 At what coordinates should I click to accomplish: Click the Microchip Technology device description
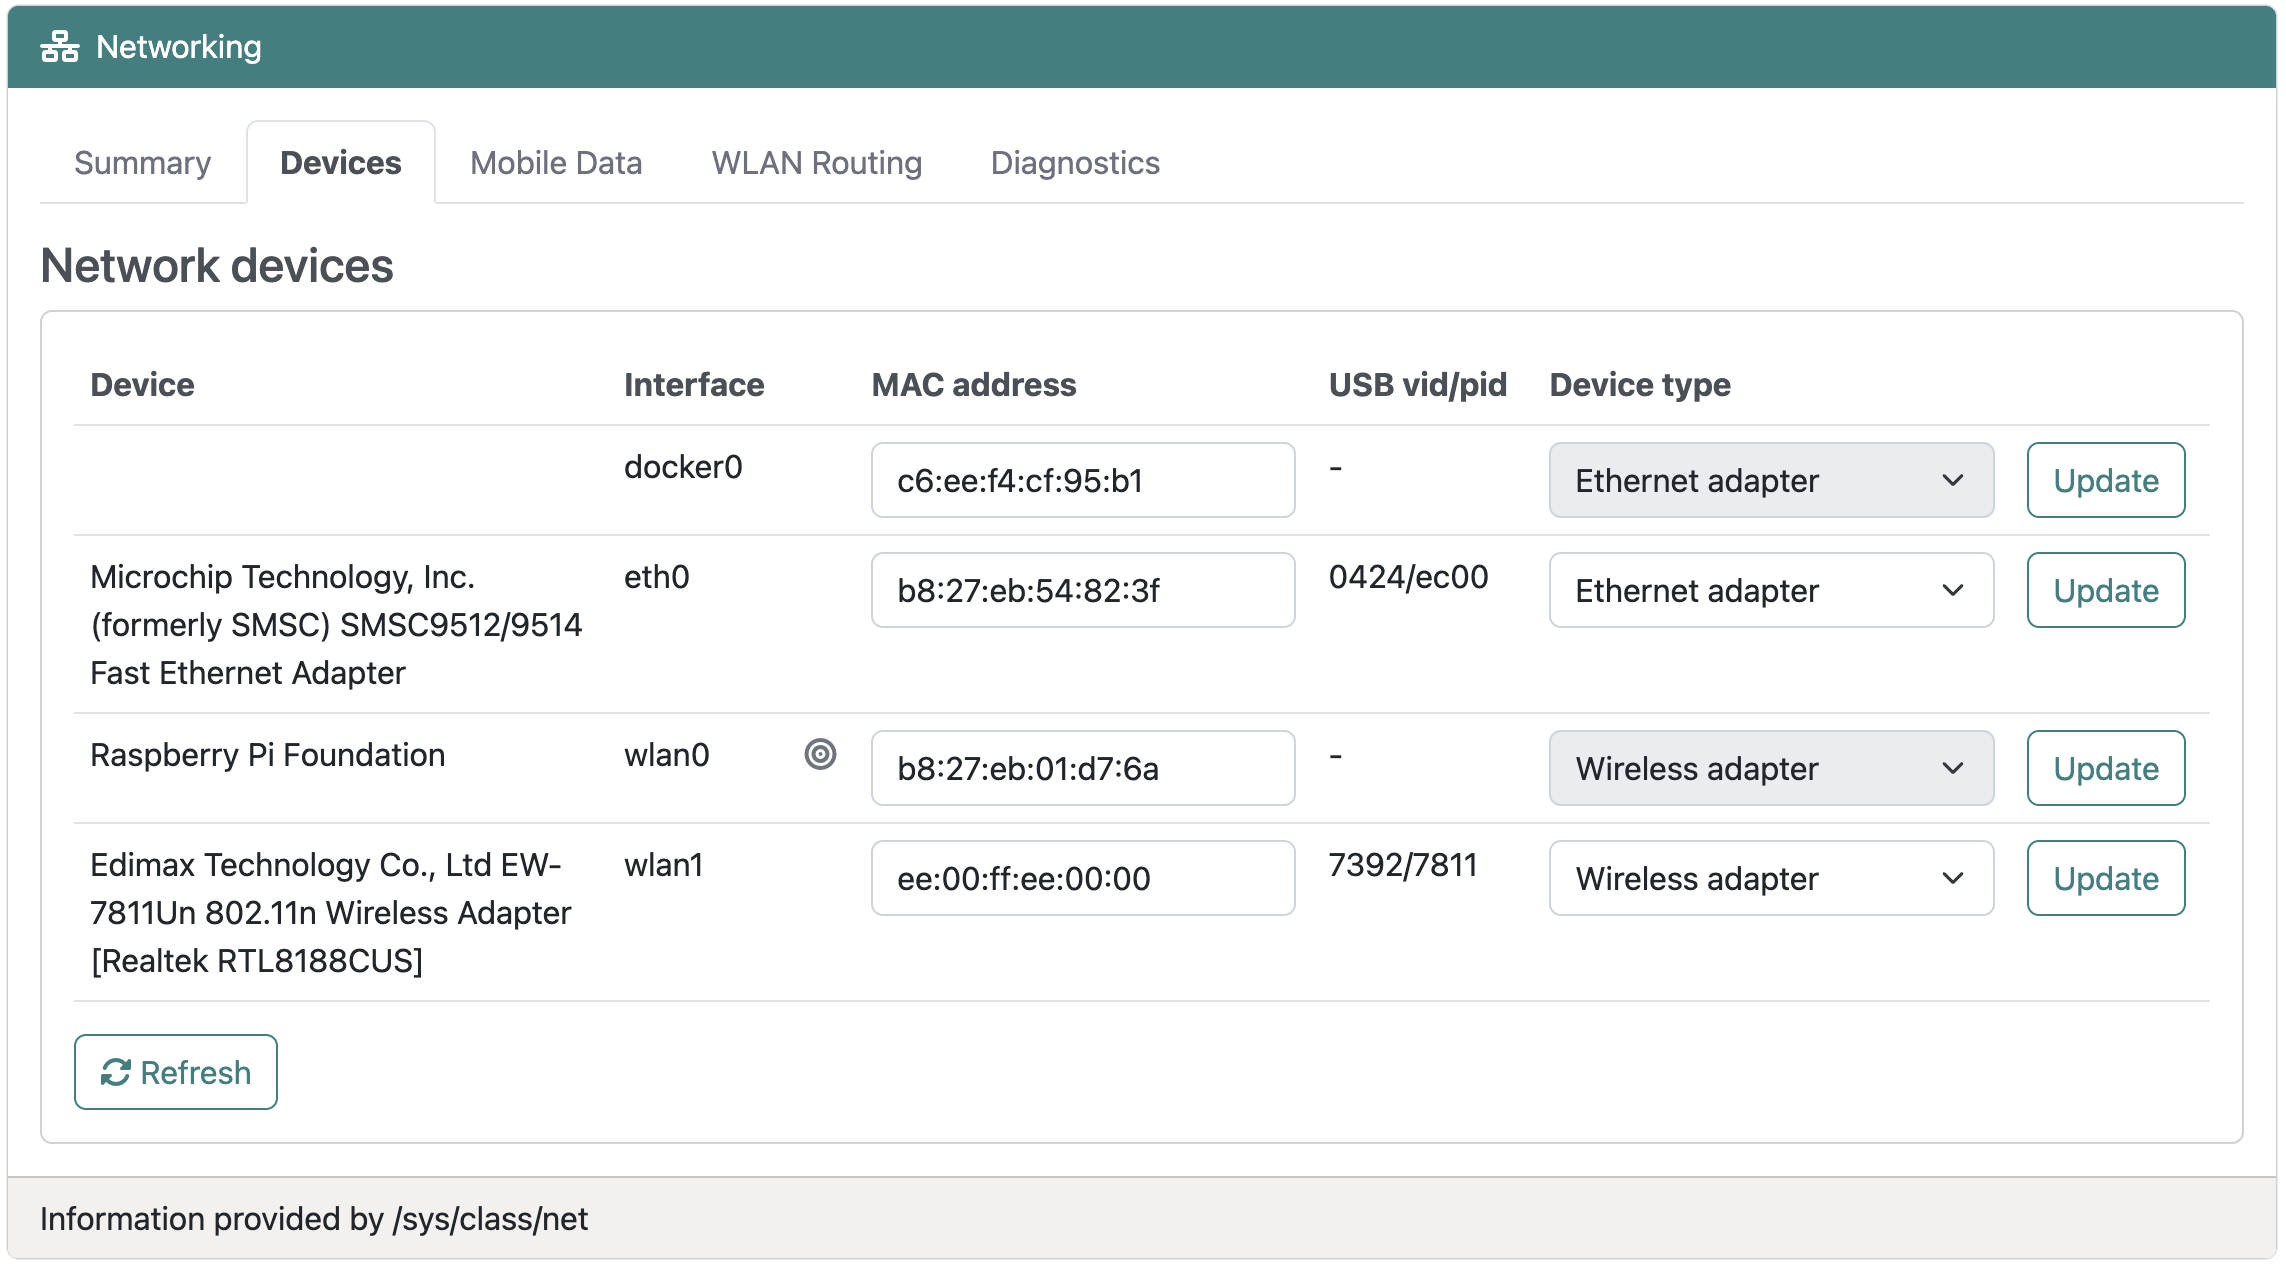[x=336, y=625]
